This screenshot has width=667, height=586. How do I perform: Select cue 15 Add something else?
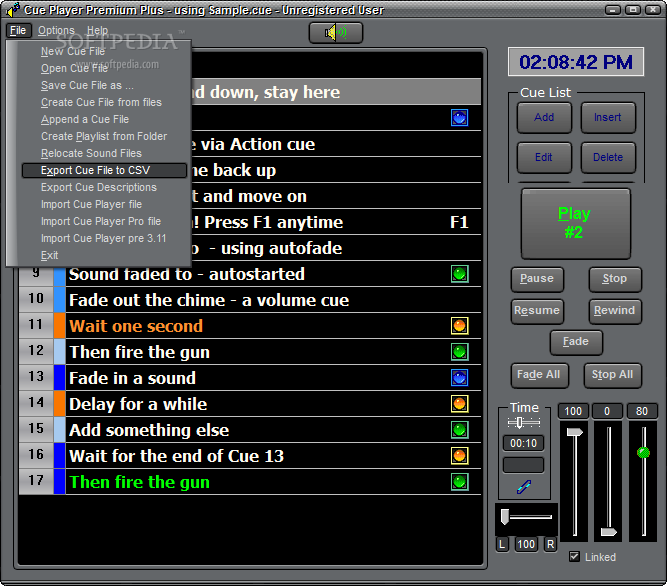(250, 430)
